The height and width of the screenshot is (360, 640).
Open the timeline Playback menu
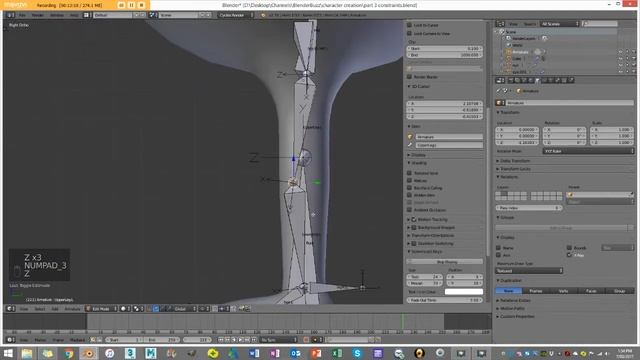(x=77, y=340)
